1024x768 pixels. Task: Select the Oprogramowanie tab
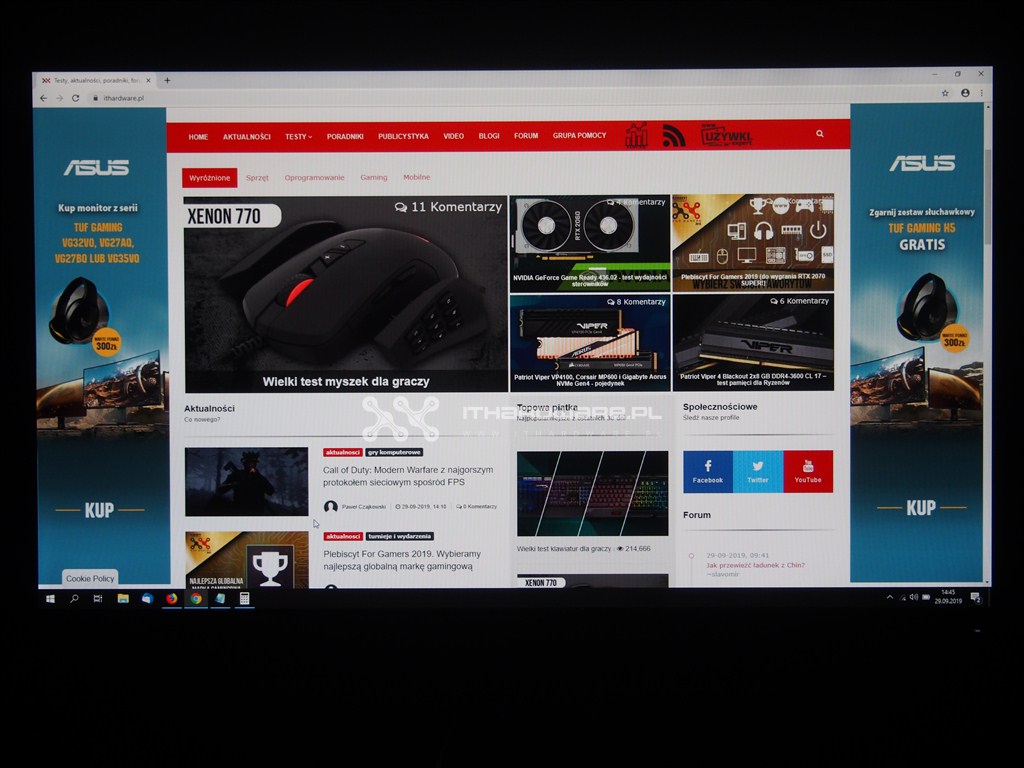point(314,178)
